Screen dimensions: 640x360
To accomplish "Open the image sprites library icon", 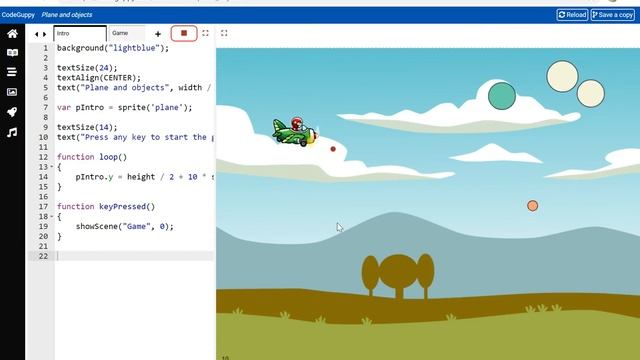I will tap(12, 92).
